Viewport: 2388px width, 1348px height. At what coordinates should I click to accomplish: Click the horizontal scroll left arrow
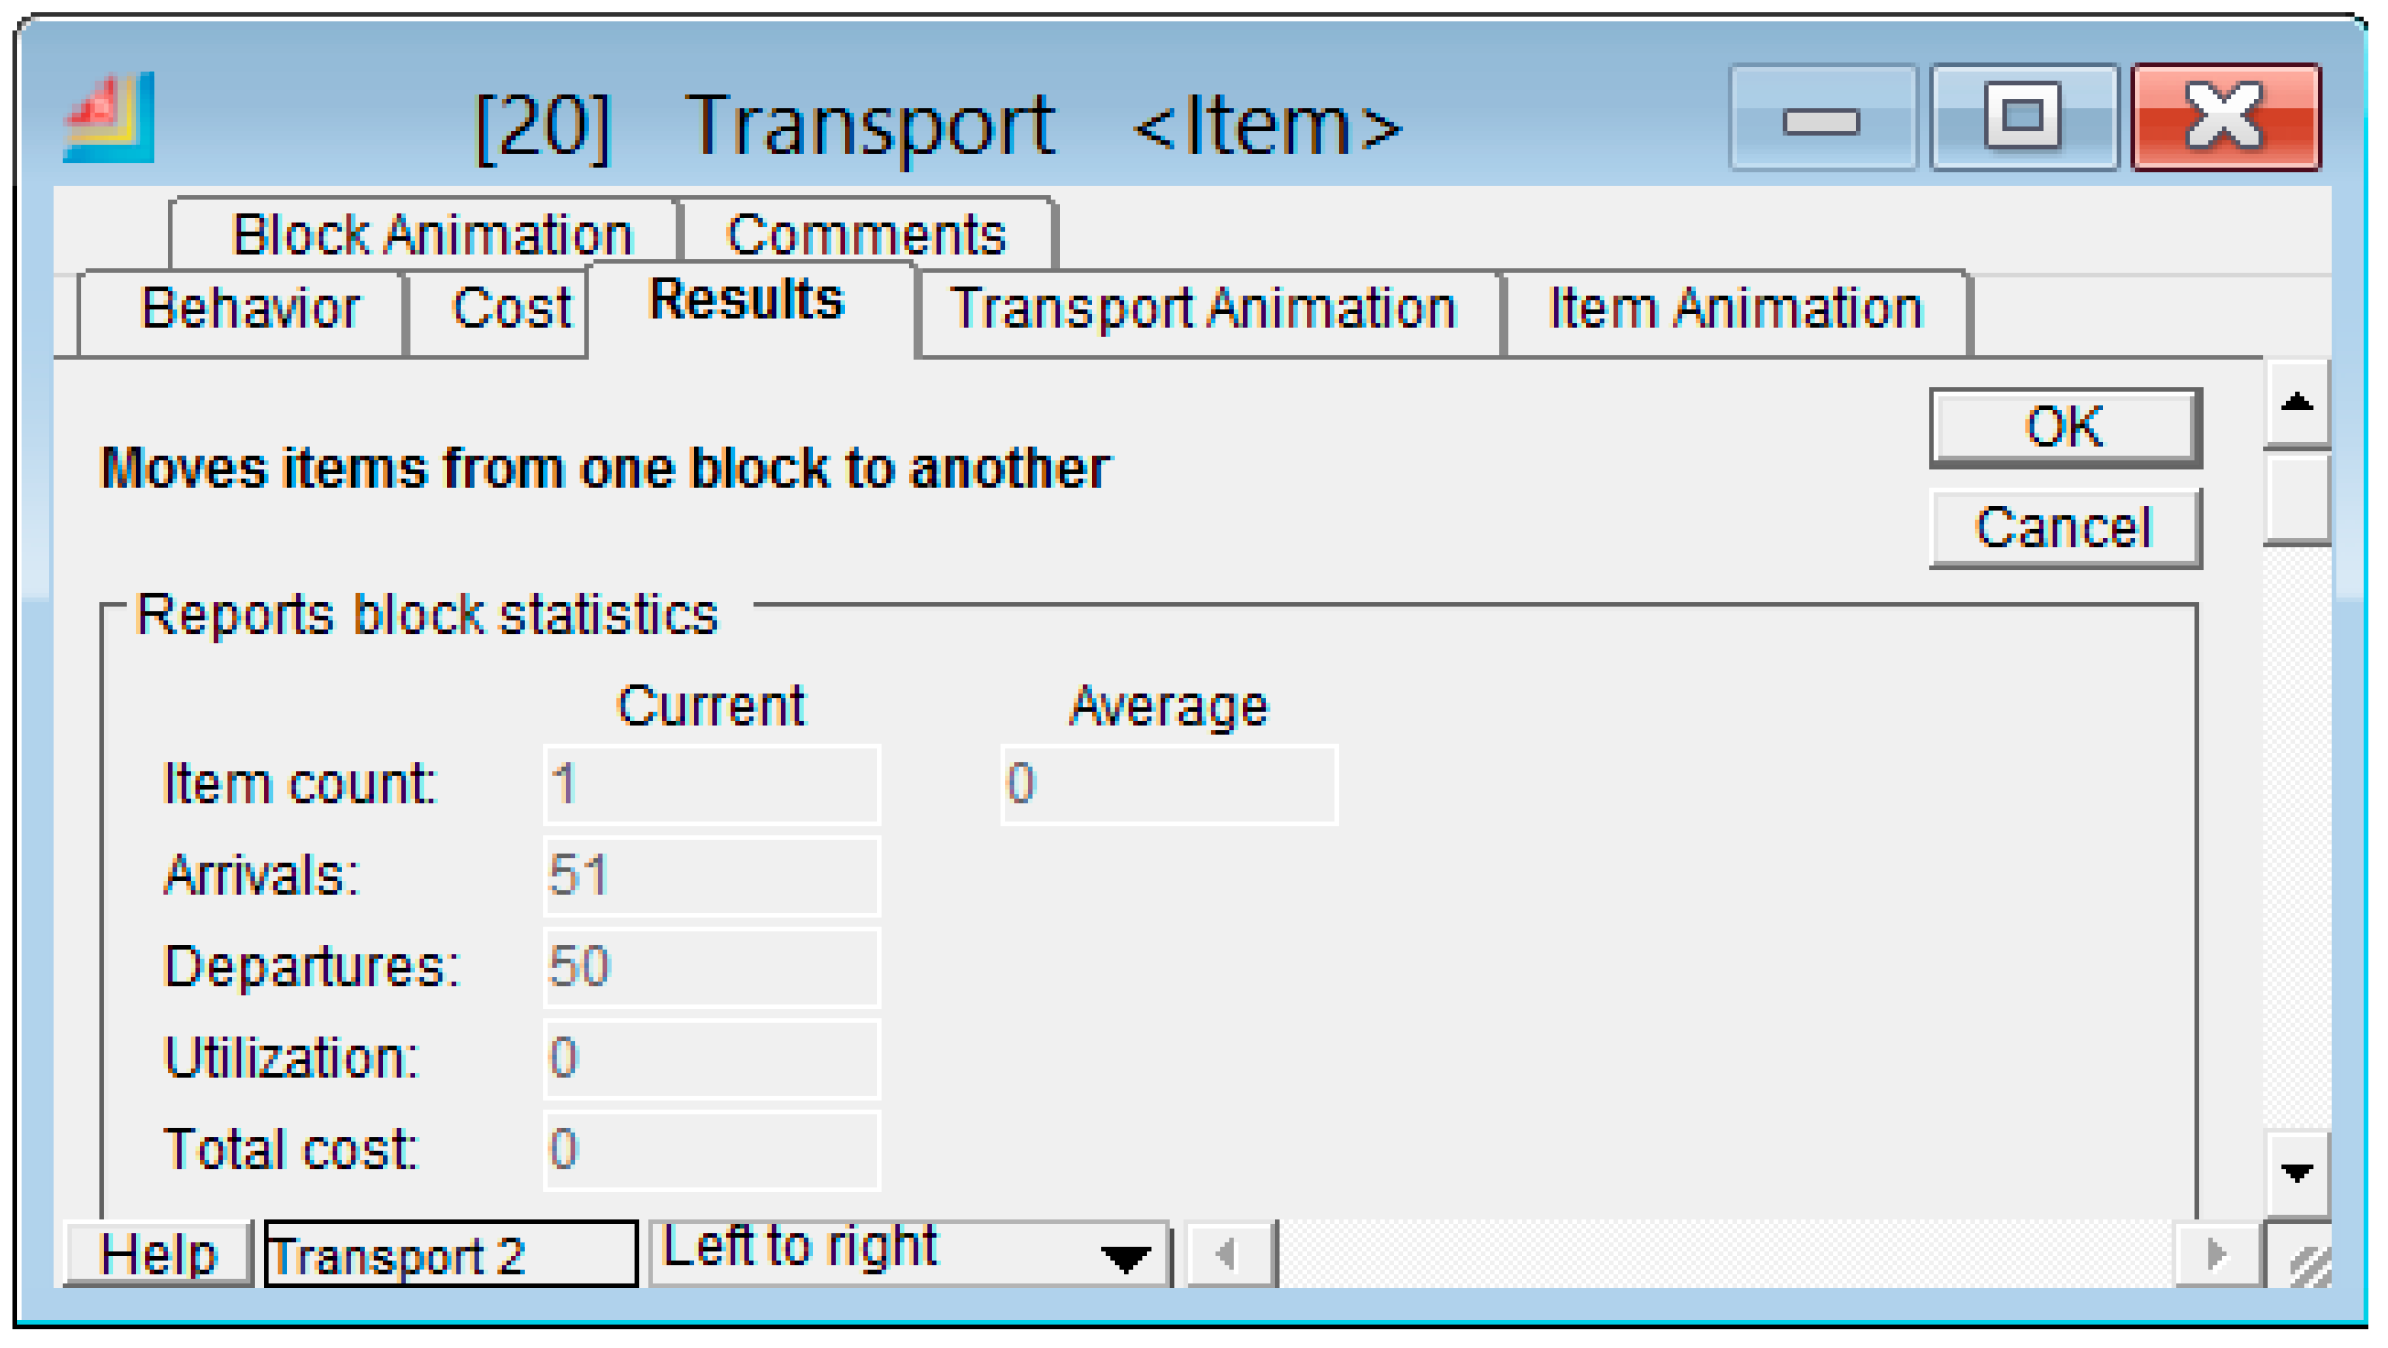(x=1230, y=1253)
